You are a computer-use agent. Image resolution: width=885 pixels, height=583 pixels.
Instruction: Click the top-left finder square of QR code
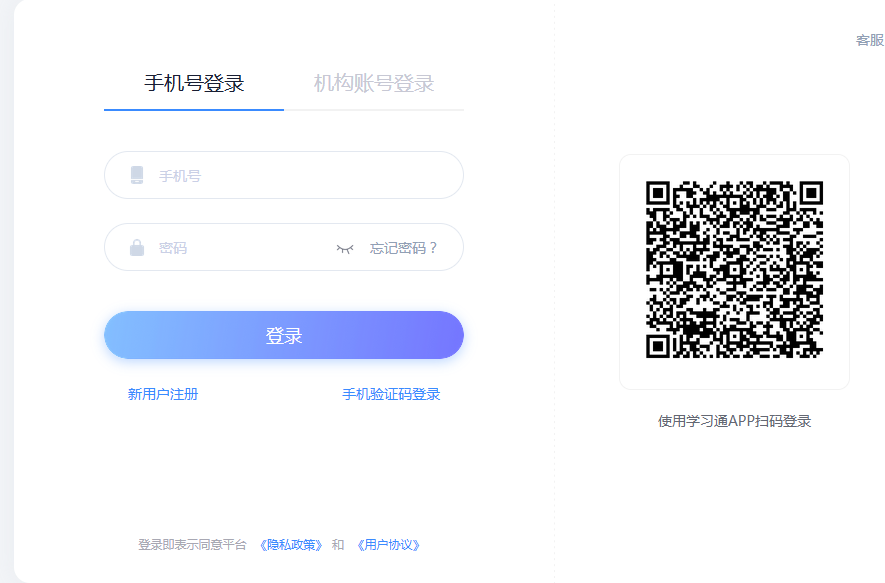[x=658, y=193]
